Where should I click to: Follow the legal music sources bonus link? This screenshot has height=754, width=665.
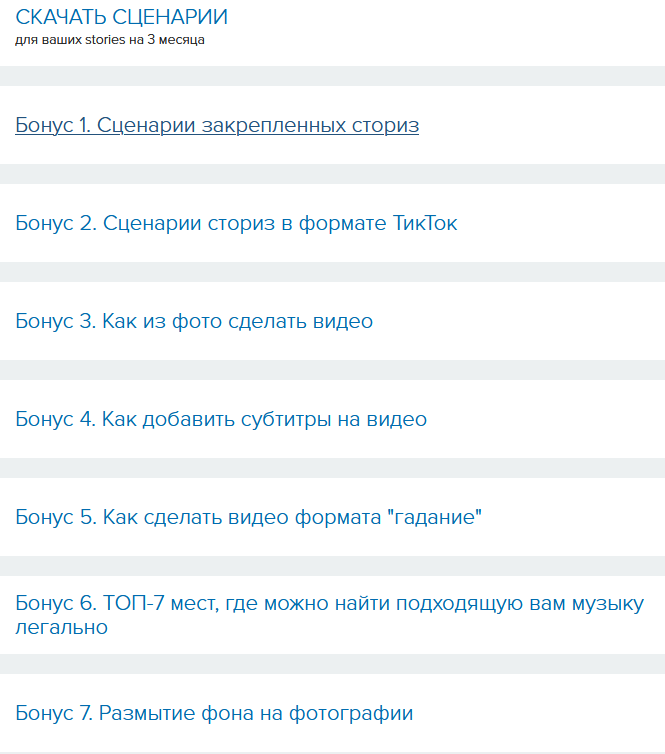(329, 604)
